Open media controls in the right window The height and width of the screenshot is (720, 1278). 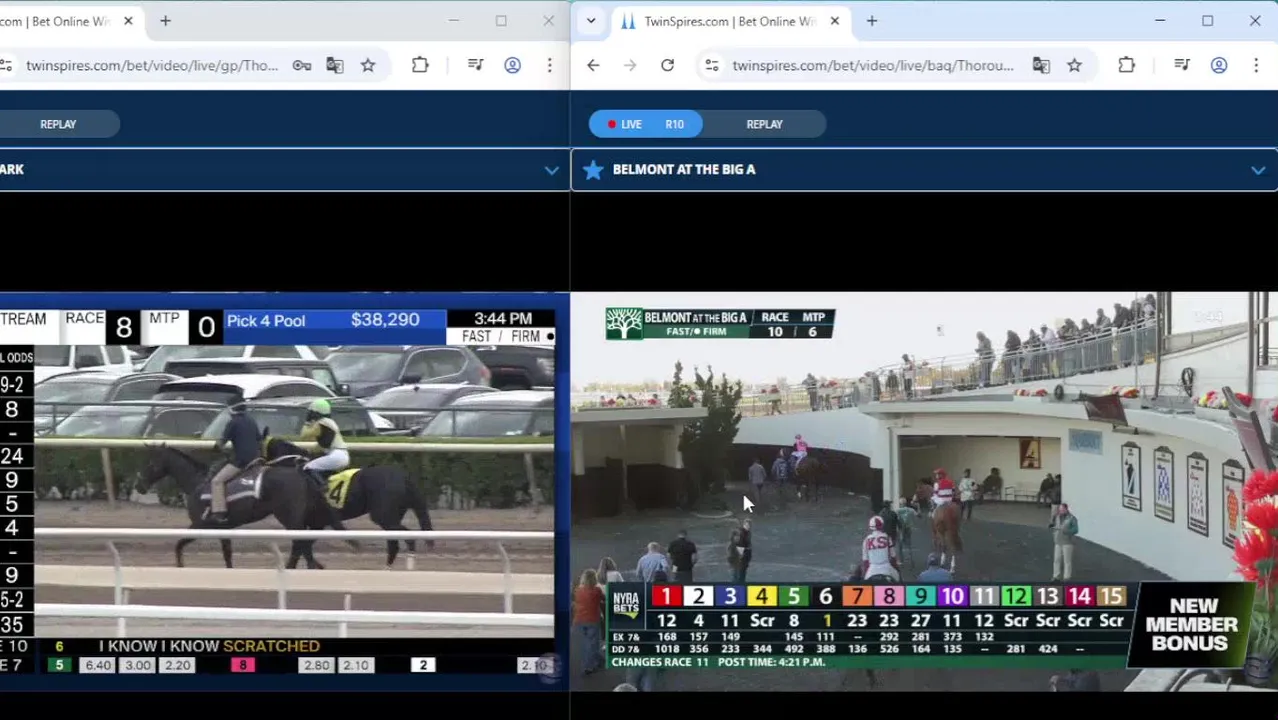click(1182, 65)
